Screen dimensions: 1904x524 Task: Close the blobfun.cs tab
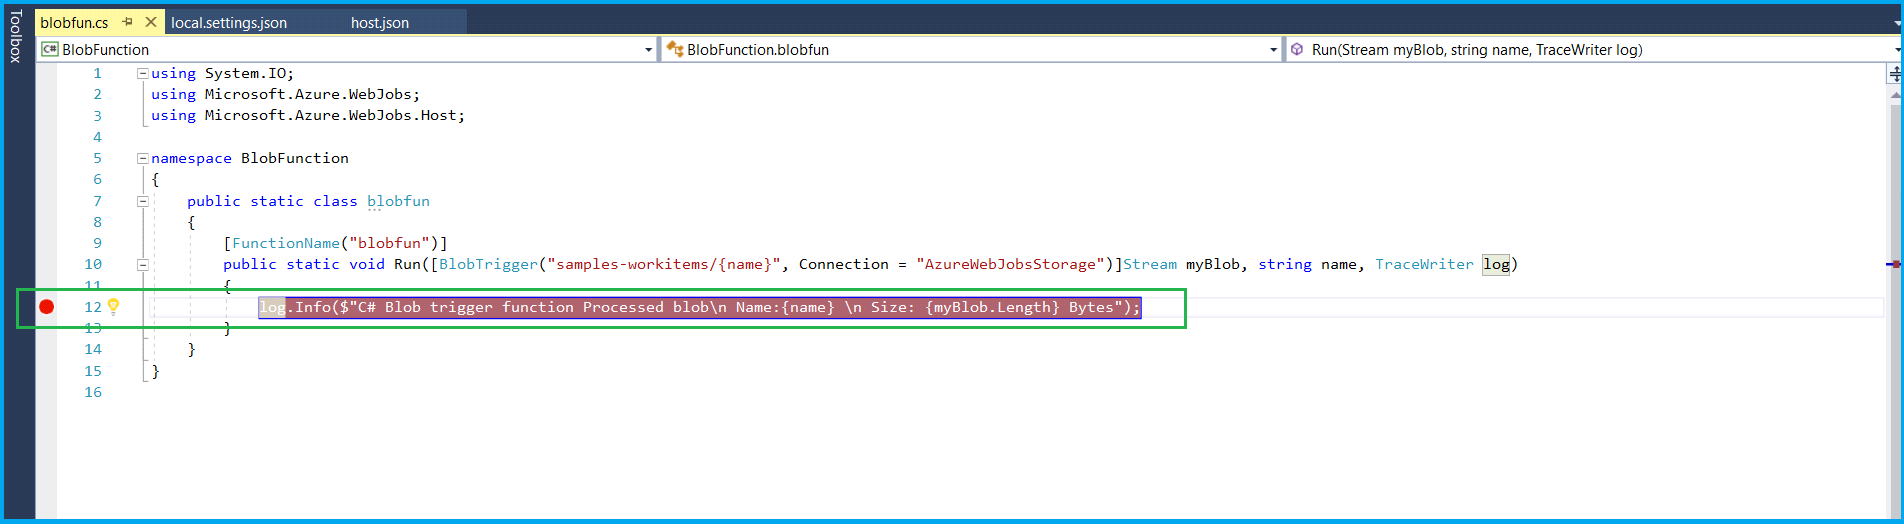tap(151, 21)
